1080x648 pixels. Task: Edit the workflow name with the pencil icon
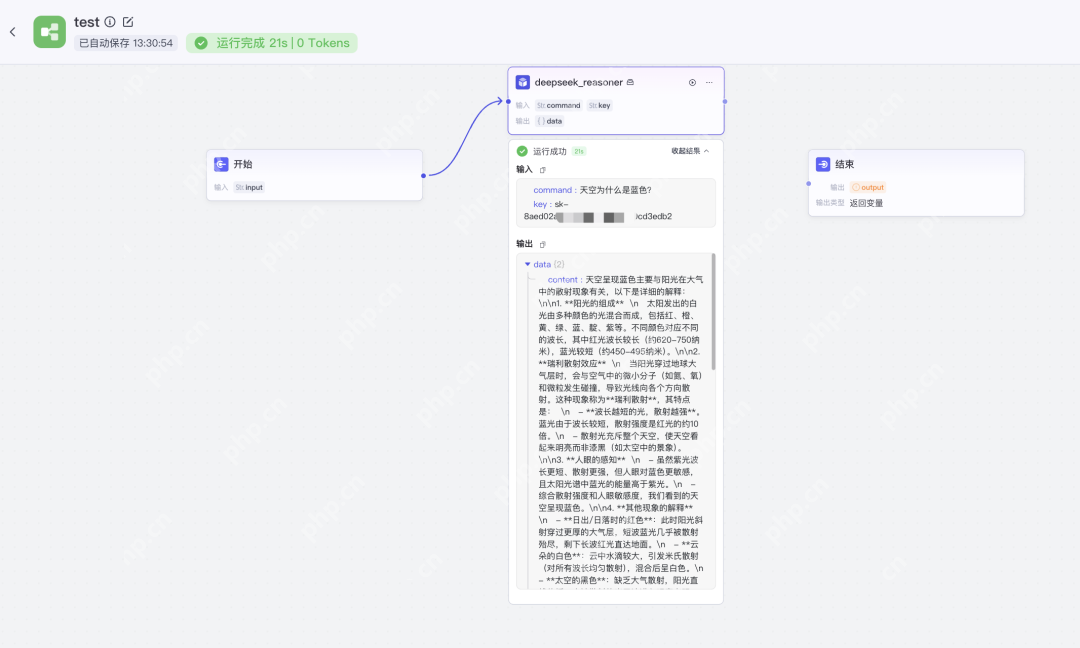(x=128, y=22)
